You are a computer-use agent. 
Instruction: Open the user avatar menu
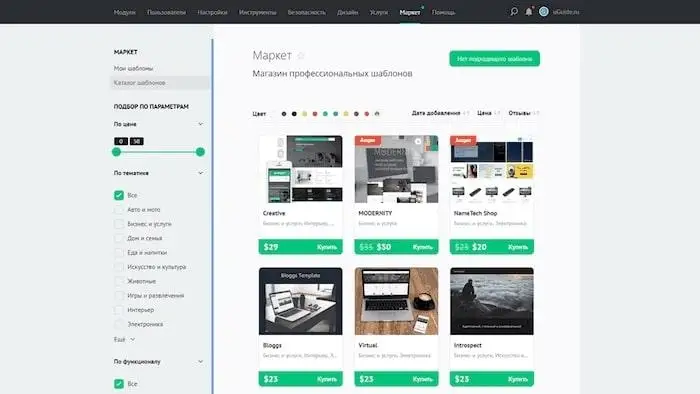[x=543, y=12]
